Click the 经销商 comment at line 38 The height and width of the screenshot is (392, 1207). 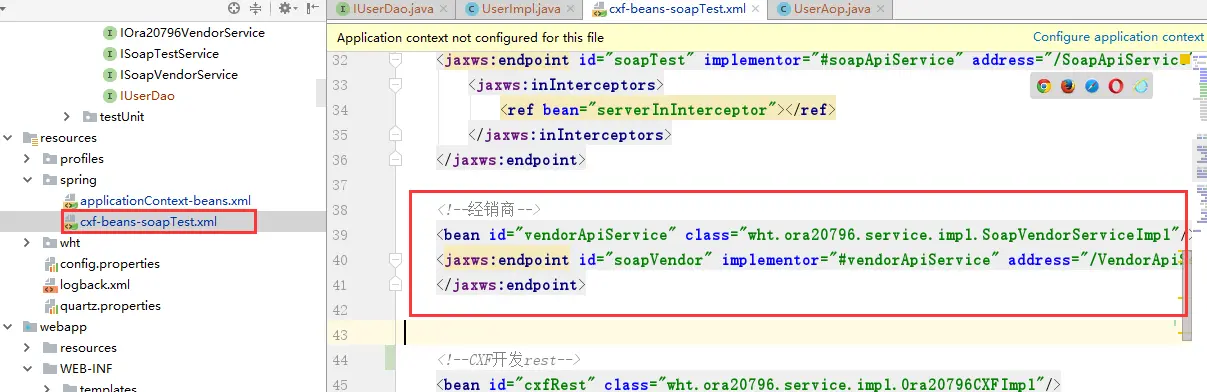tap(488, 210)
